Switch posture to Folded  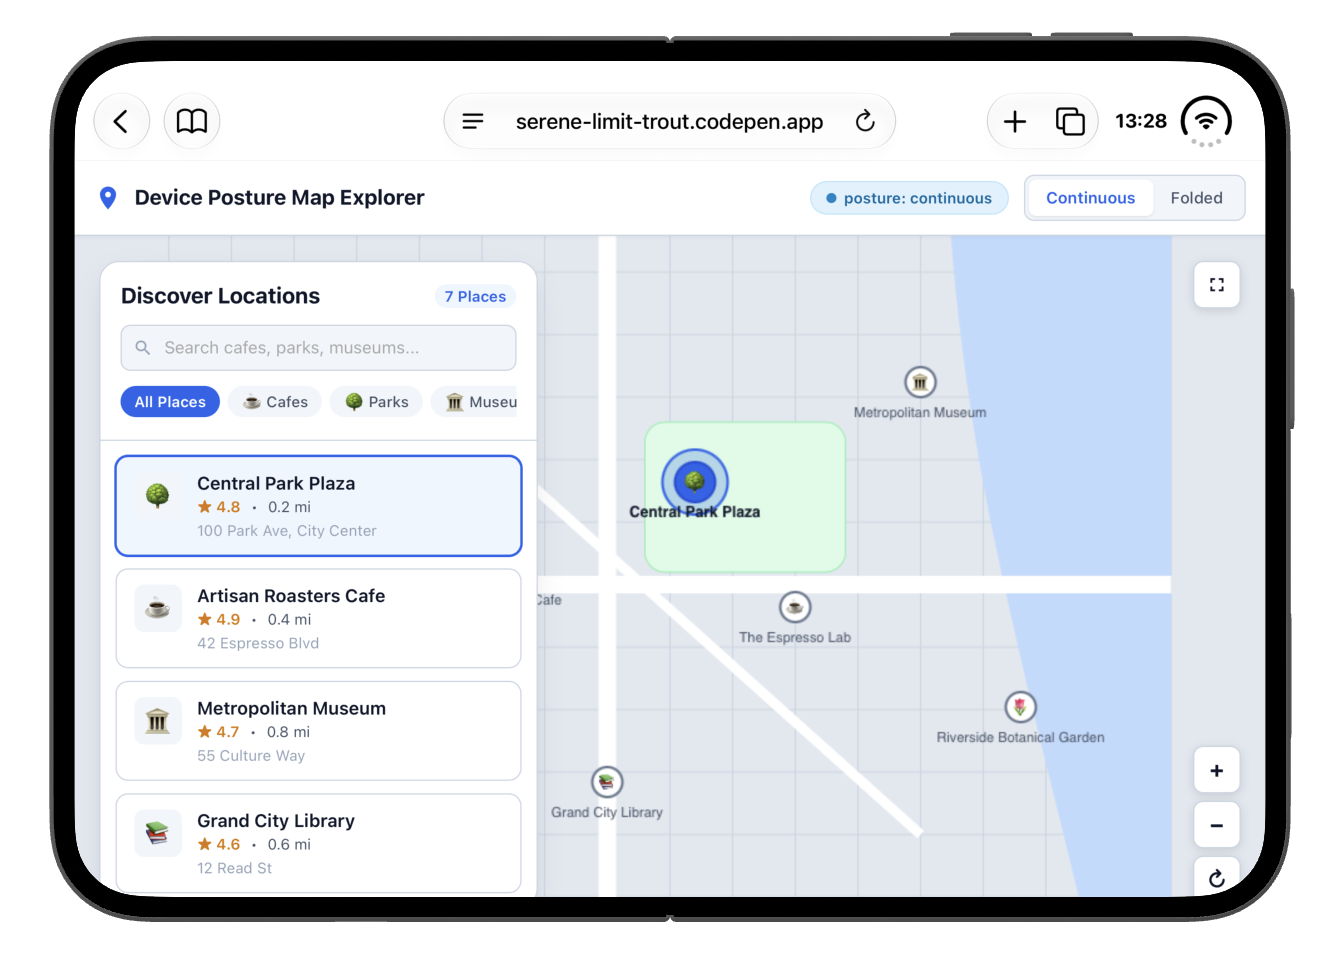click(1196, 198)
